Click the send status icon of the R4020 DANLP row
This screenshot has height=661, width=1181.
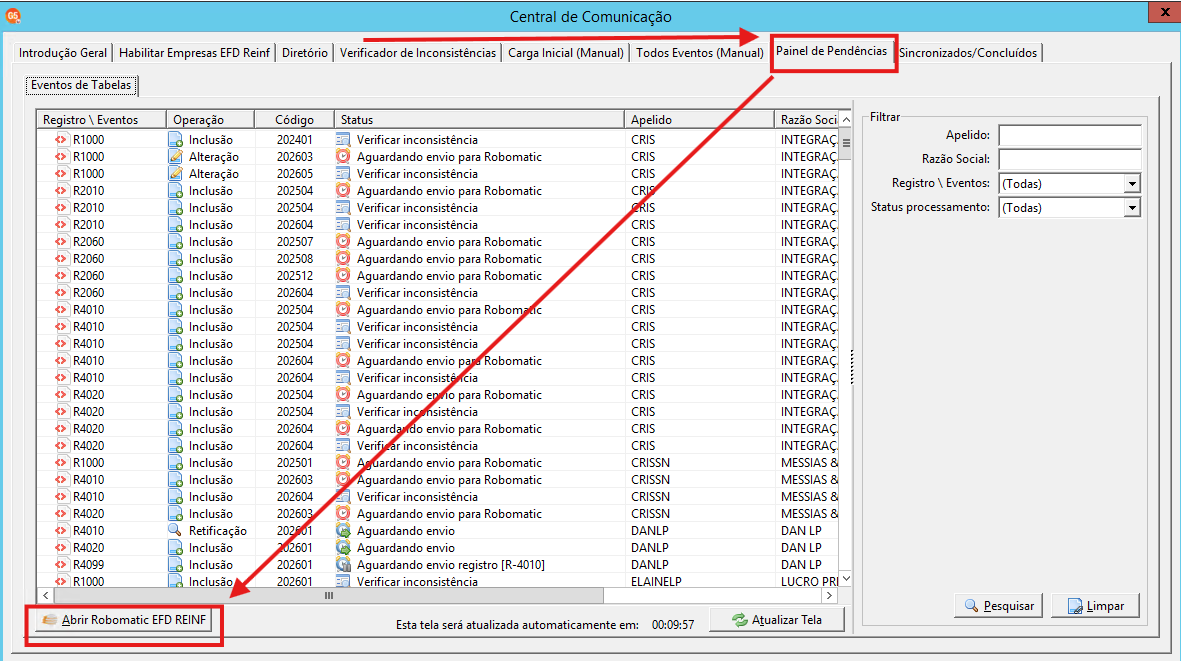tap(343, 548)
